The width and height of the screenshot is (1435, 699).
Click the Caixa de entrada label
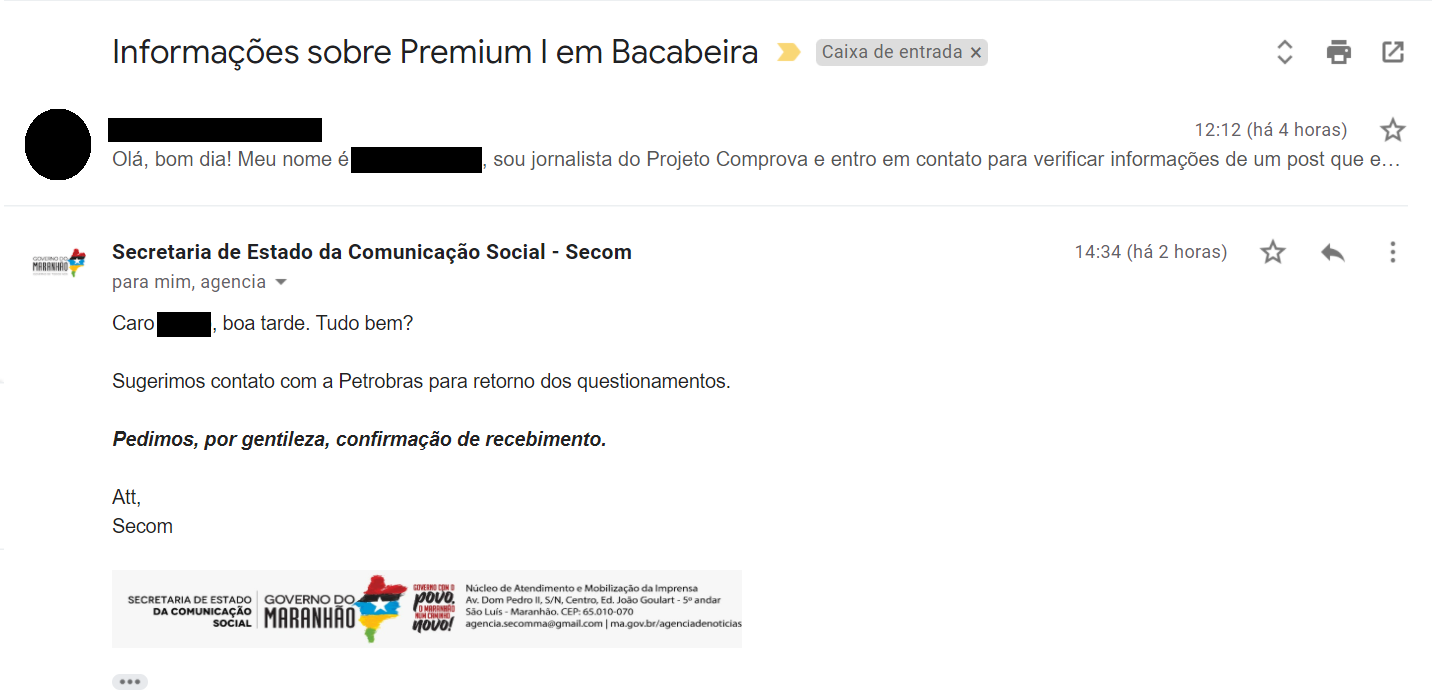(x=892, y=52)
